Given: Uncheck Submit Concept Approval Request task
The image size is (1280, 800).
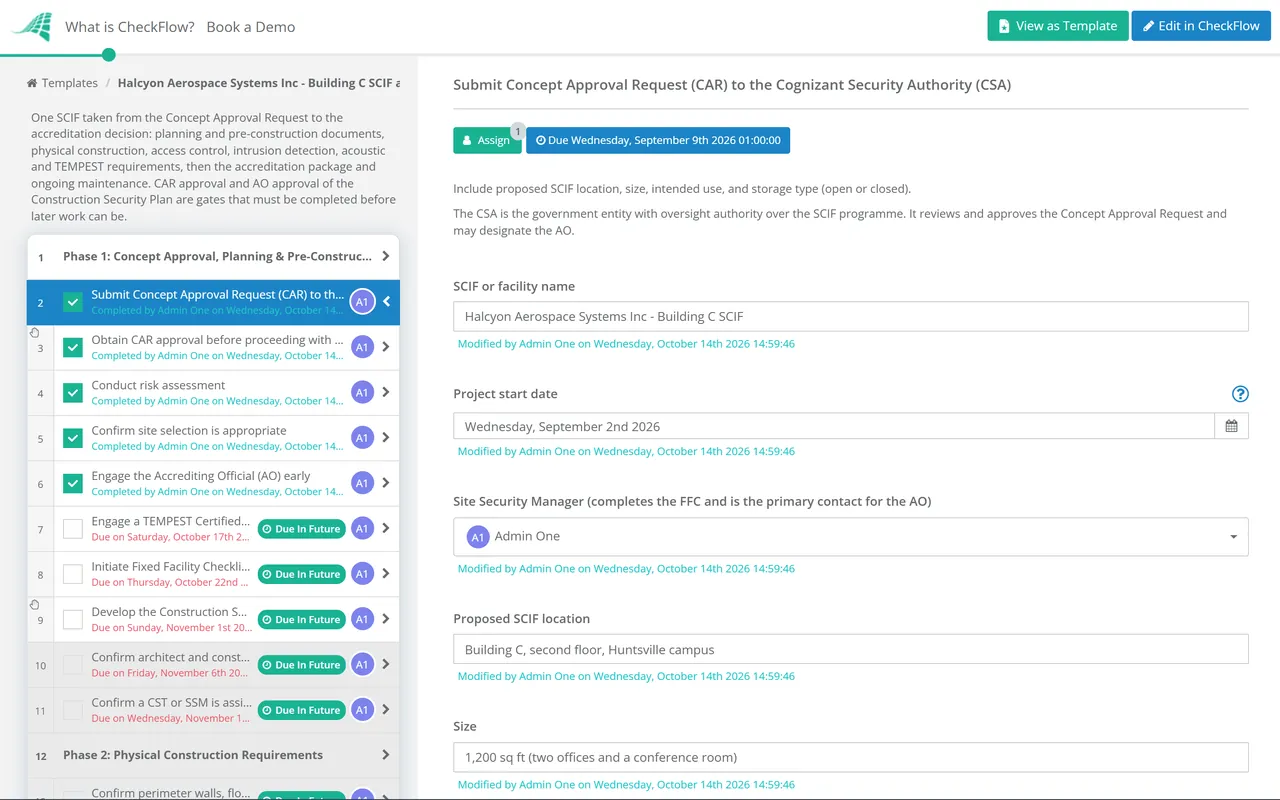Looking at the screenshot, I should point(73,302).
